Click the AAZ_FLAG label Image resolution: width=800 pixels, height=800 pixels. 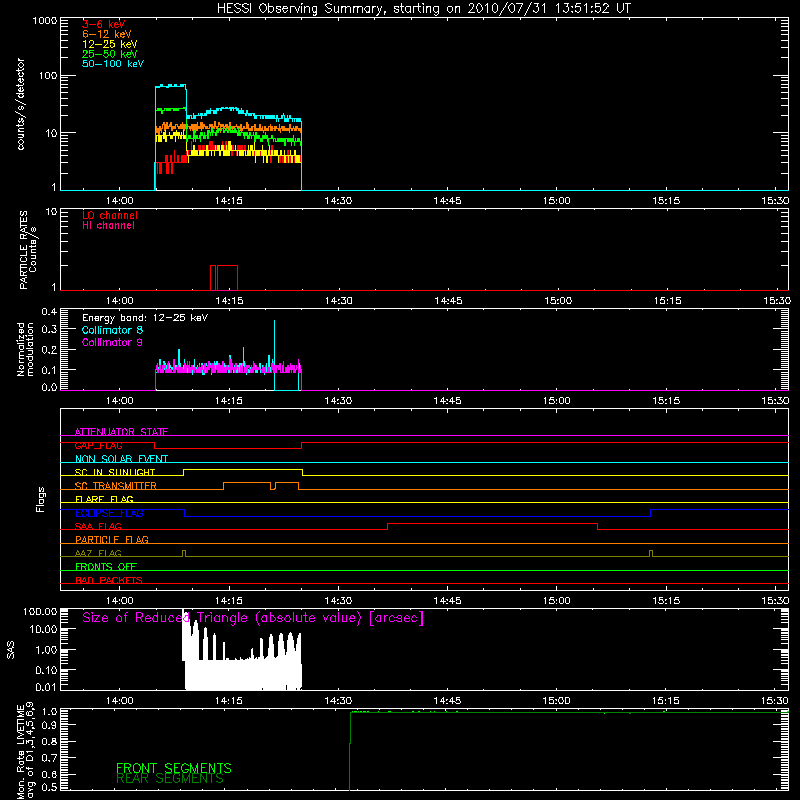(98, 553)
